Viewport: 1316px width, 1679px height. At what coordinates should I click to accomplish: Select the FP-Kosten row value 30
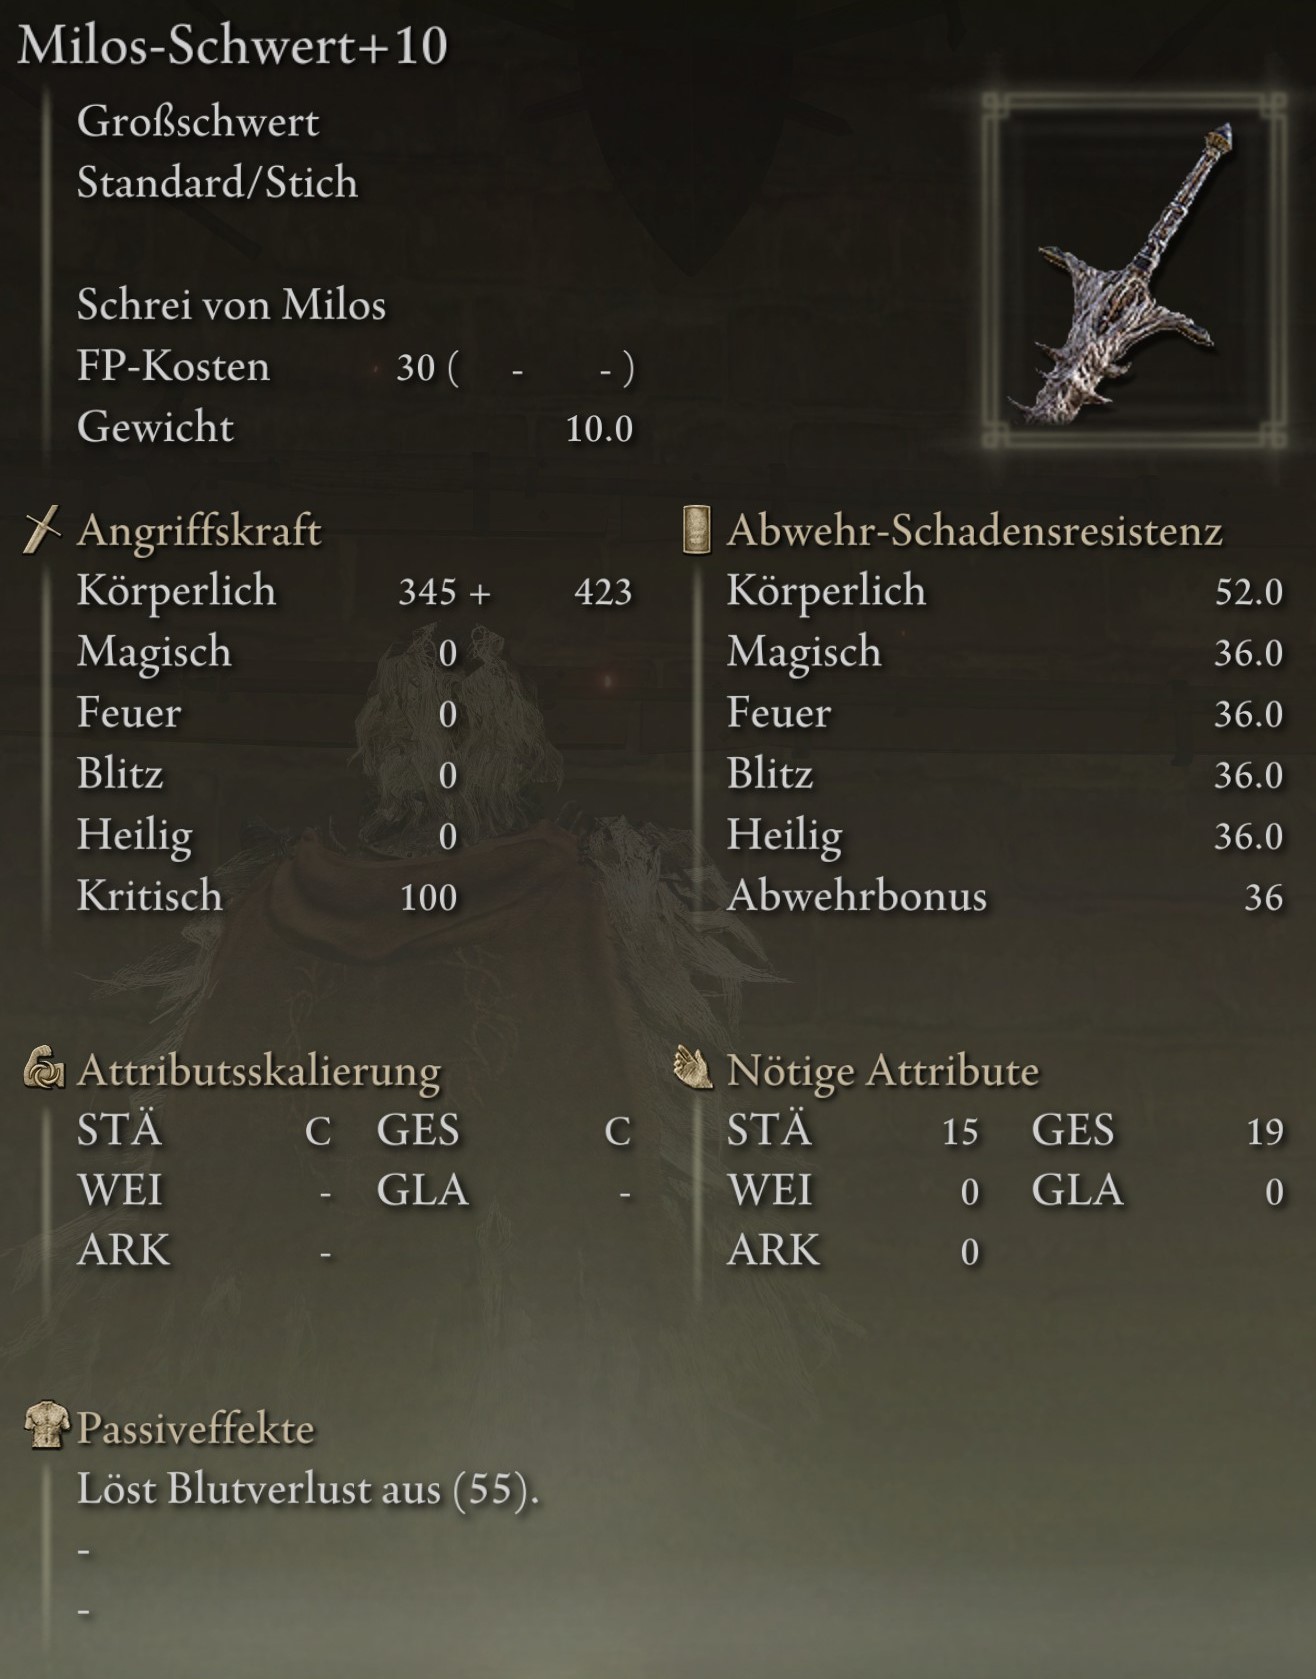416,368
